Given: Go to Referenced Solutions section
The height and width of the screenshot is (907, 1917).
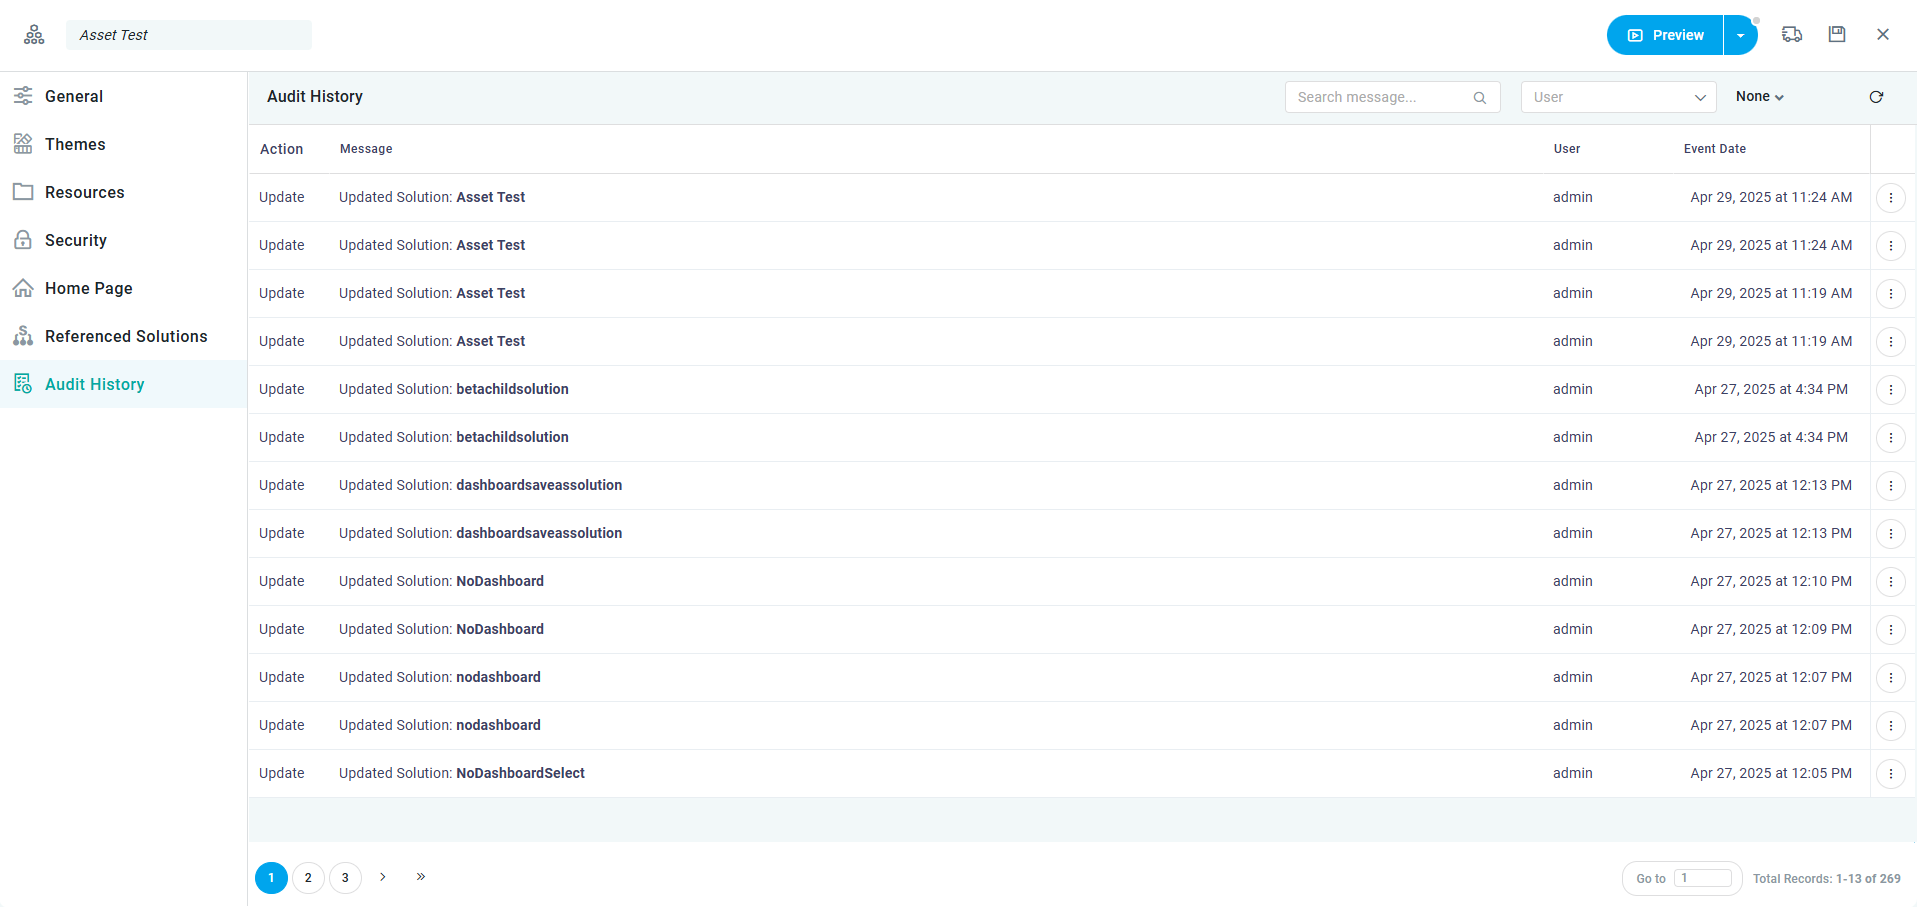Looking at the screenshot, I should pos(126,337).
